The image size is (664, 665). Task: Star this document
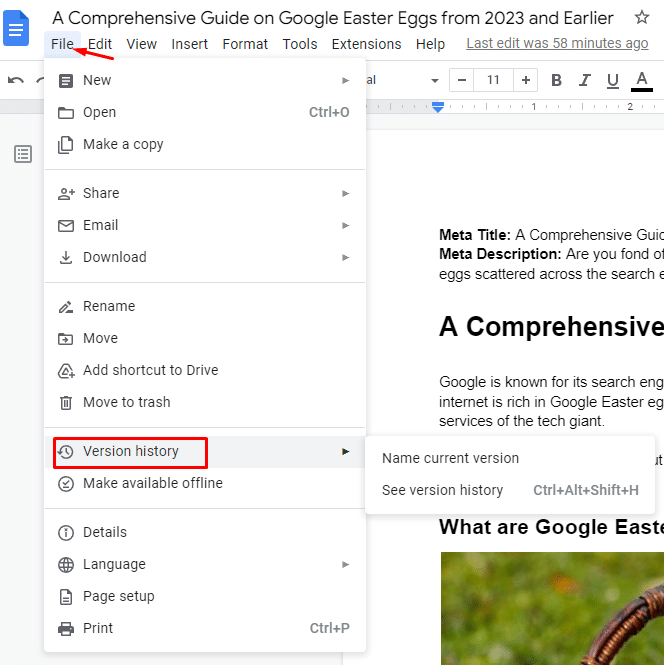(x=642, y=17)
